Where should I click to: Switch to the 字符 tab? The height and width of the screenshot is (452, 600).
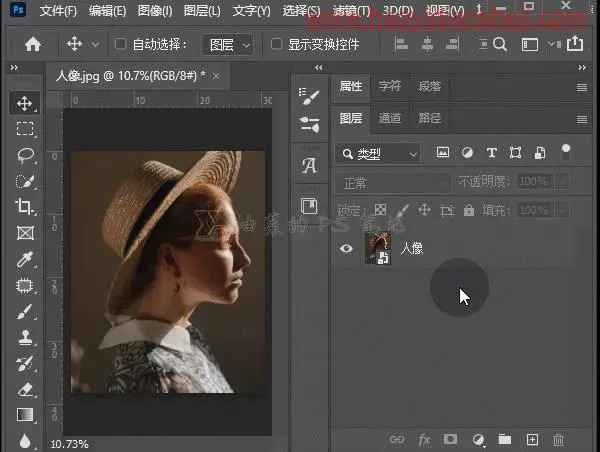[390, 86]
